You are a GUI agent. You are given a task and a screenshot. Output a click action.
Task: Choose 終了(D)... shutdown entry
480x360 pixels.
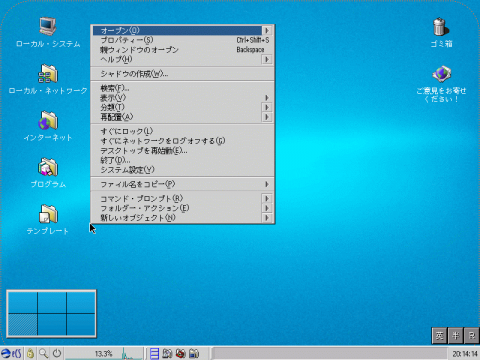pos(182,160)
